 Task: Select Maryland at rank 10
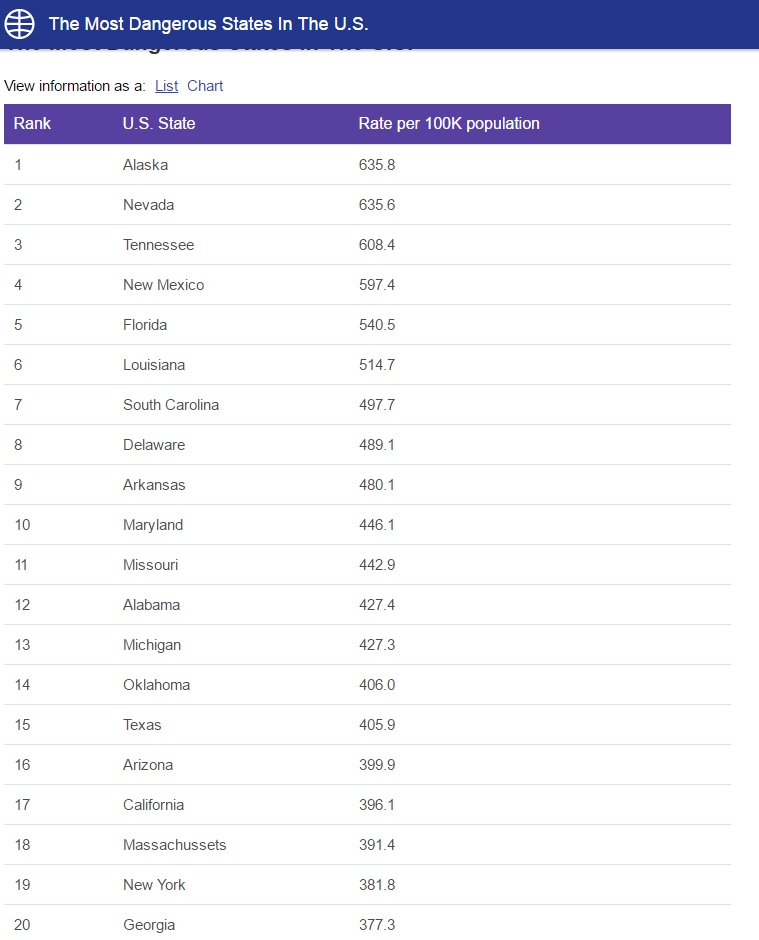(153, 525)
